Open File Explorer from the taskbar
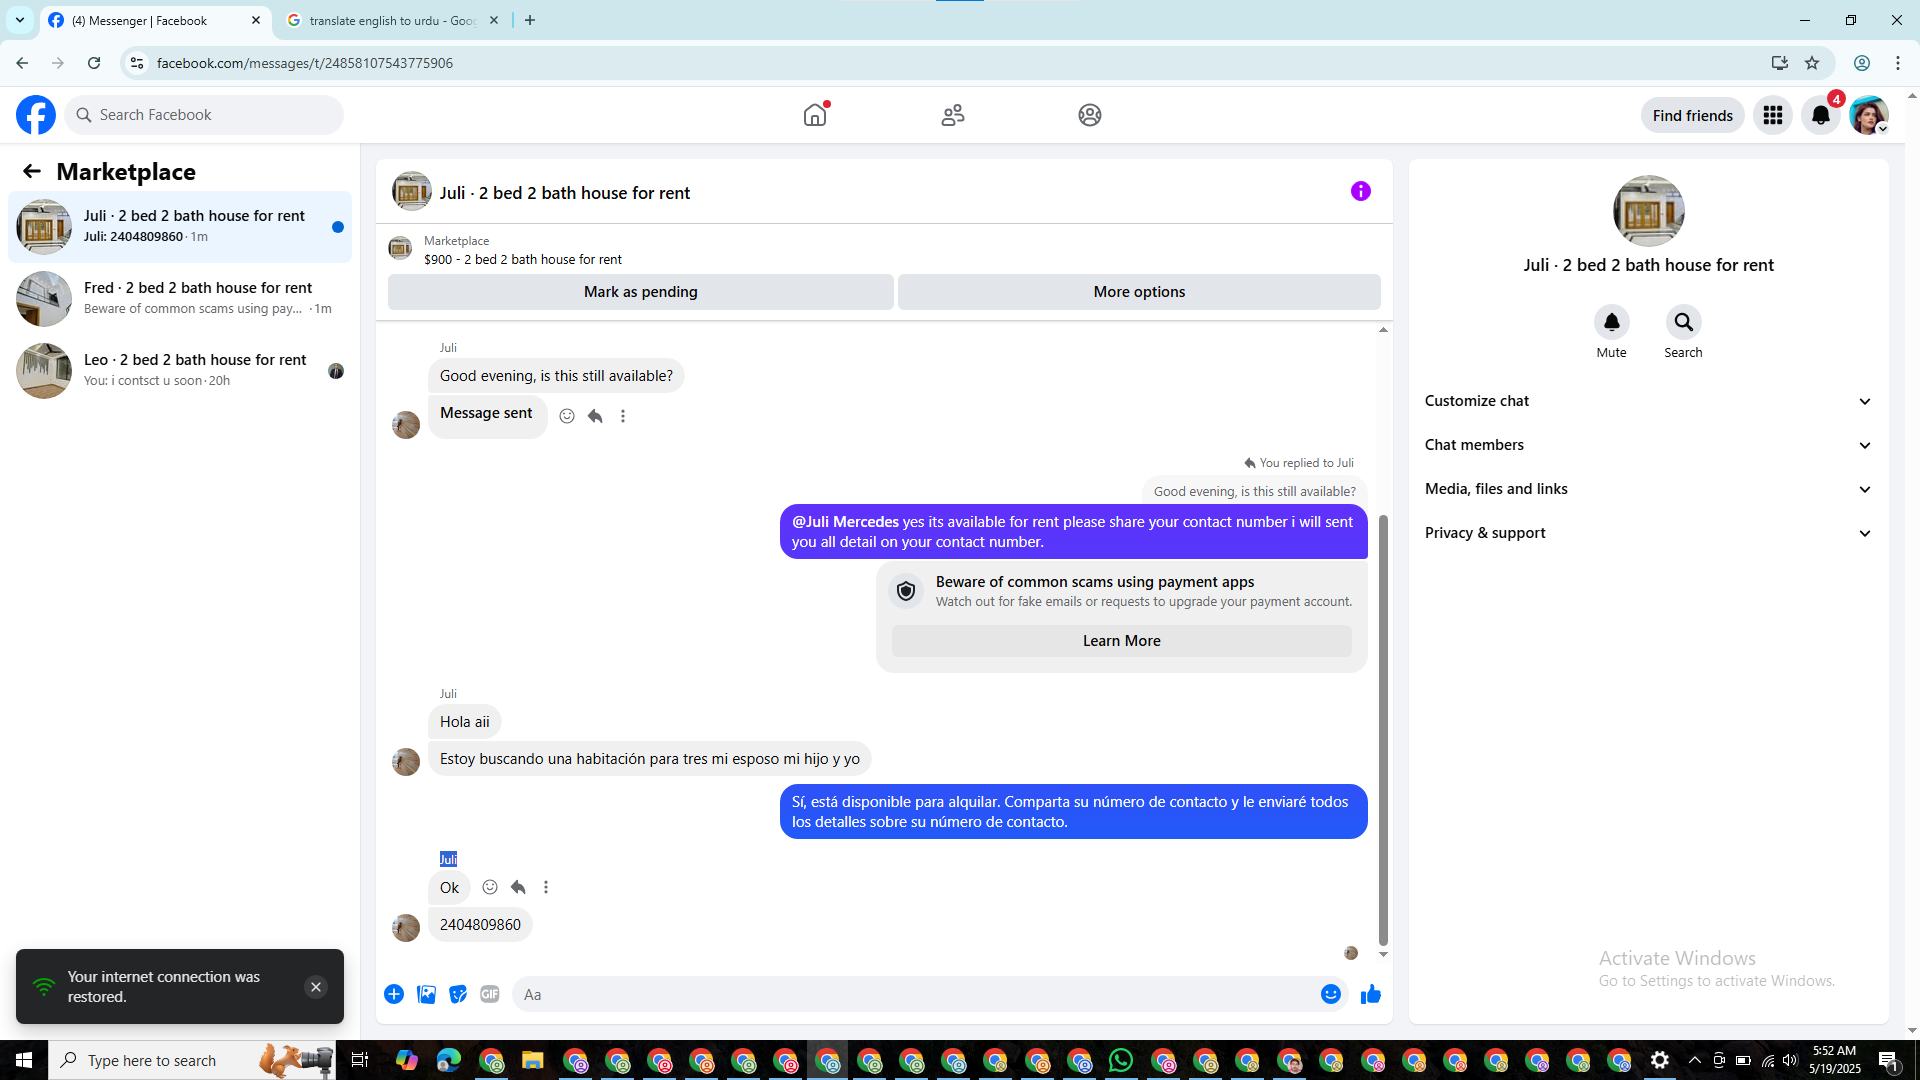Image resolution: width=1920 pixels, height=1080 pixels. pyautogui.click(x=532, y=1060)
